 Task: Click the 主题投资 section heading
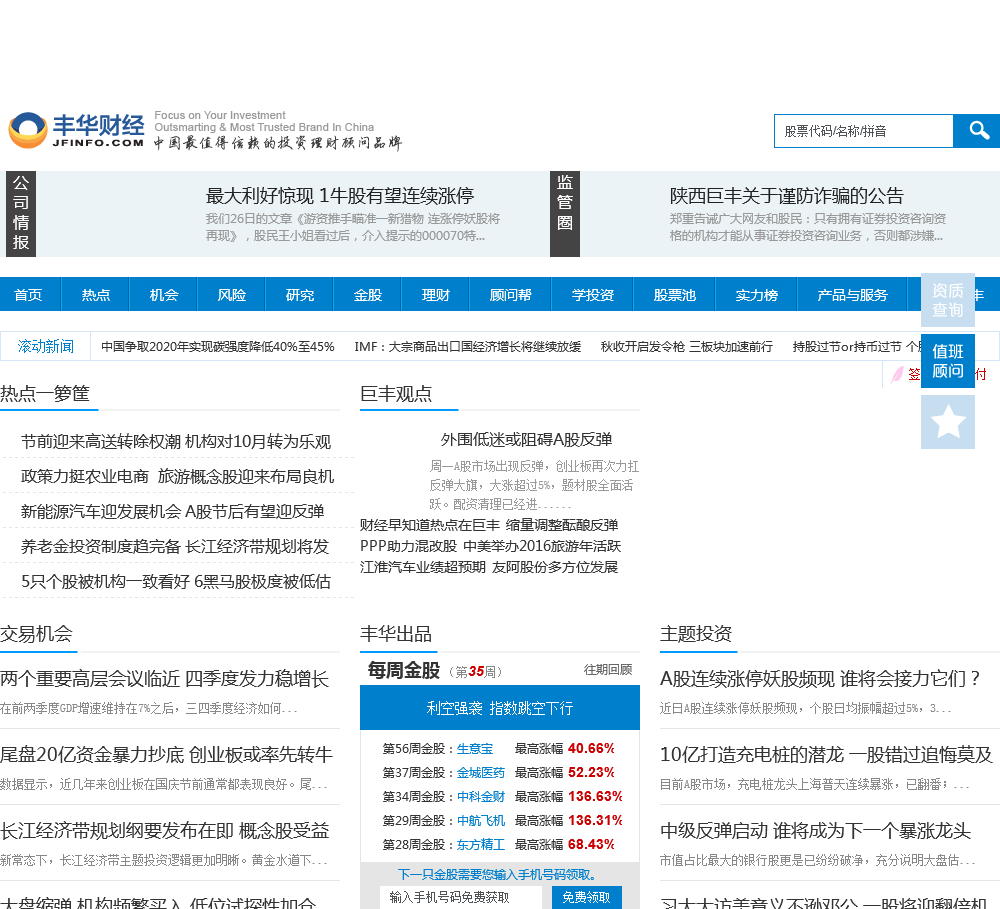click(696, 634)
